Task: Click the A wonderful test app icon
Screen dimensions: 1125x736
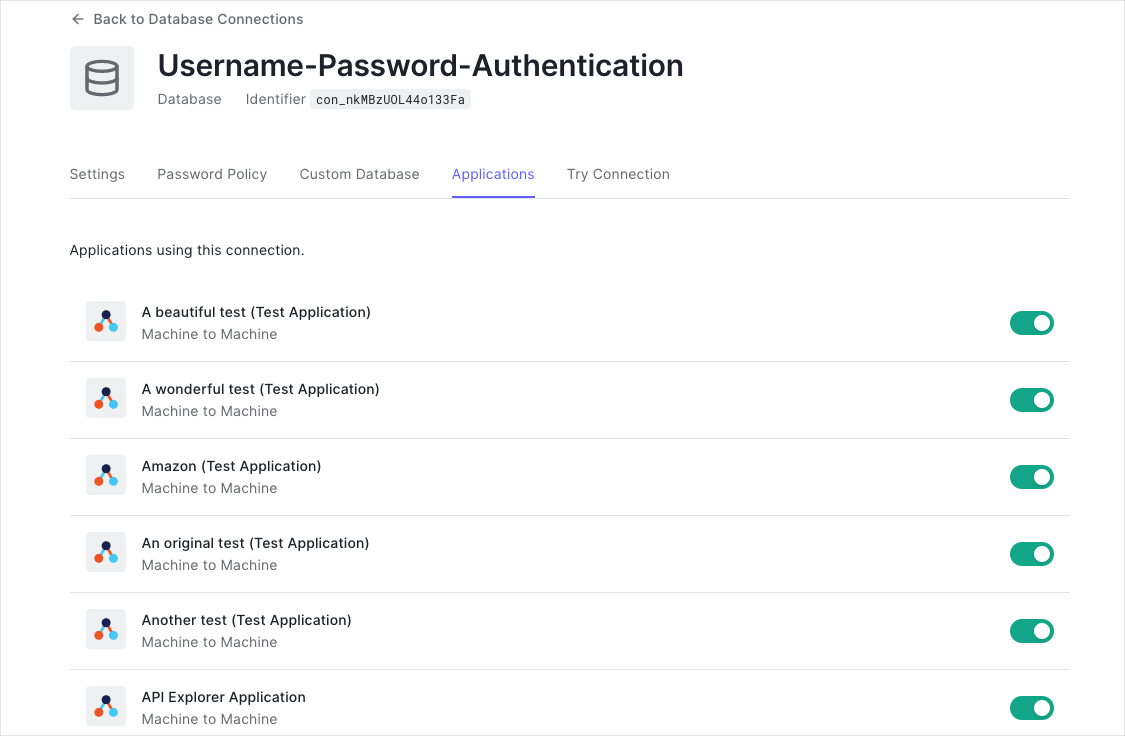Action: [106, 398]
